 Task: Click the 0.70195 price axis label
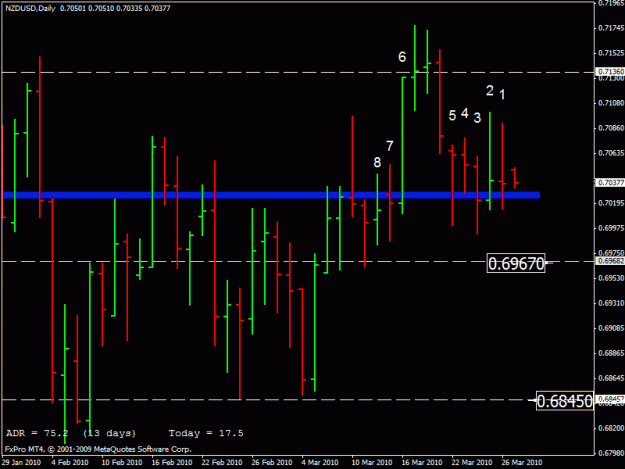(611, 203)
